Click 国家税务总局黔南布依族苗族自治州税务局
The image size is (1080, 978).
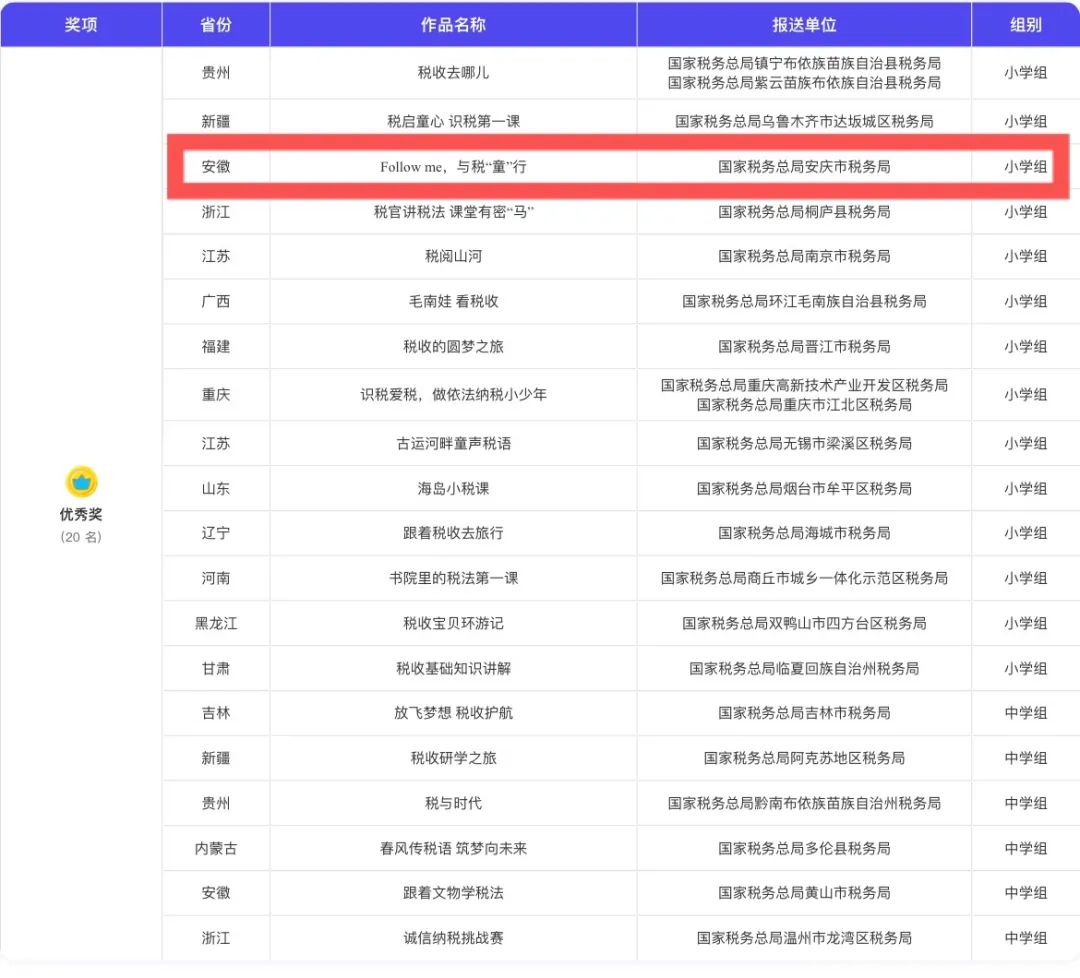coord(804,803)
